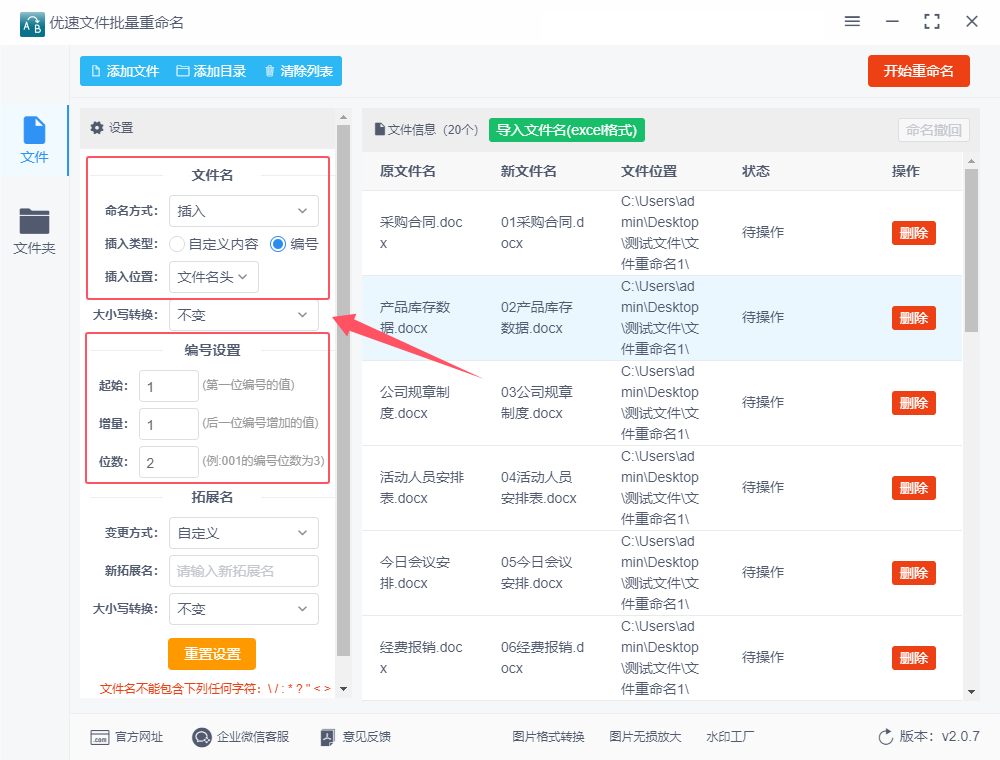Select the 03公司规章制度.docx cell
The image size is (1000, 760).
[537, 403]
